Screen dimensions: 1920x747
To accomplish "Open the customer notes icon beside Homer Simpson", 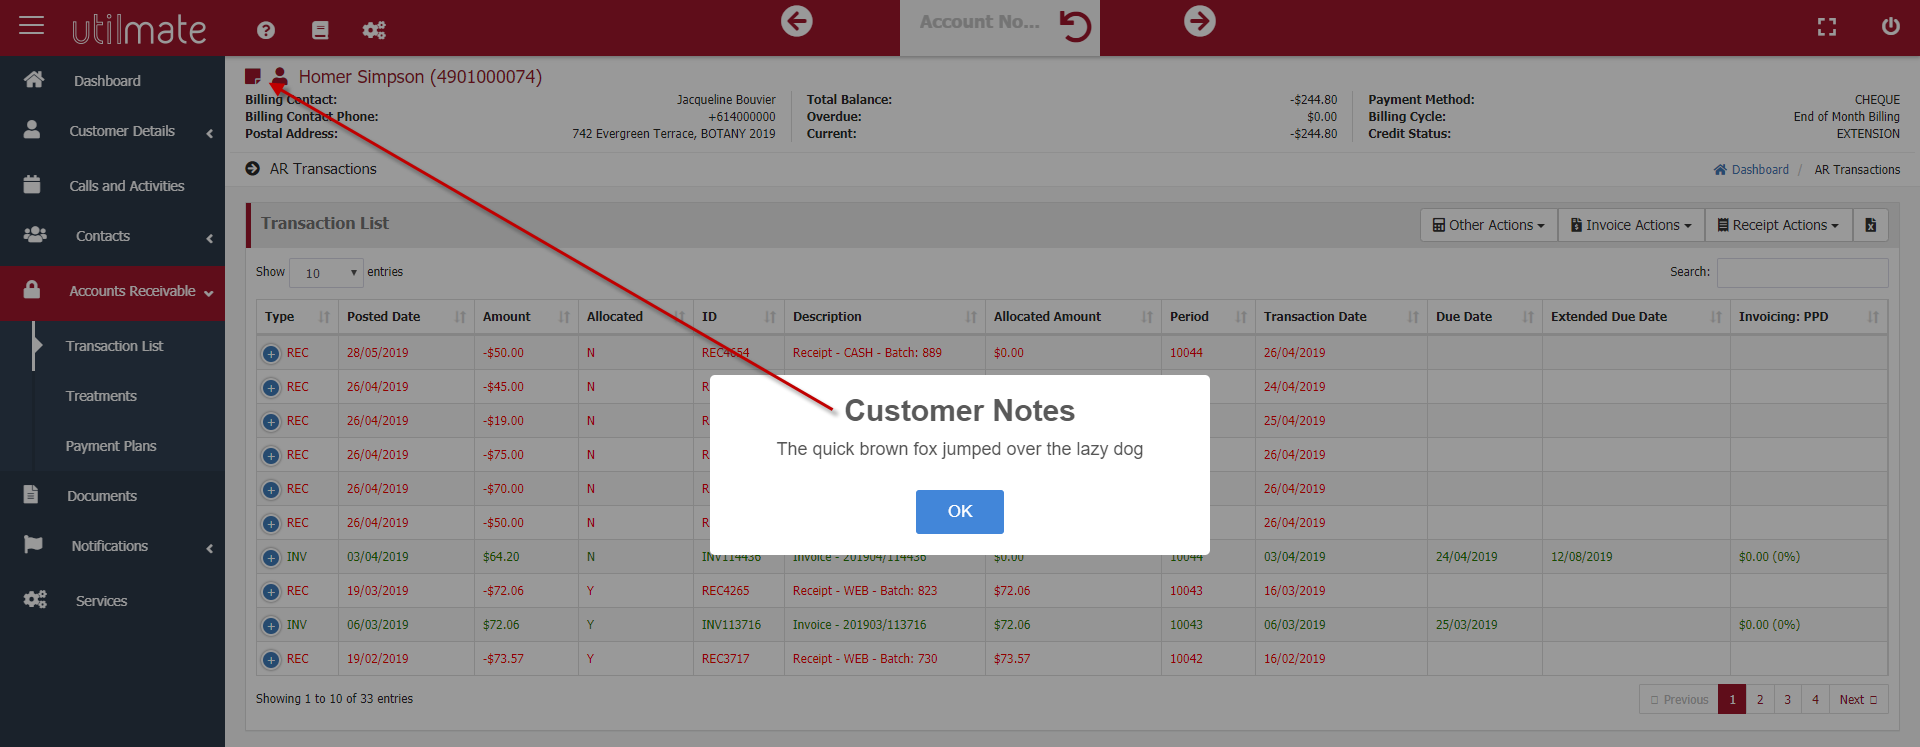I will [253, 77].
